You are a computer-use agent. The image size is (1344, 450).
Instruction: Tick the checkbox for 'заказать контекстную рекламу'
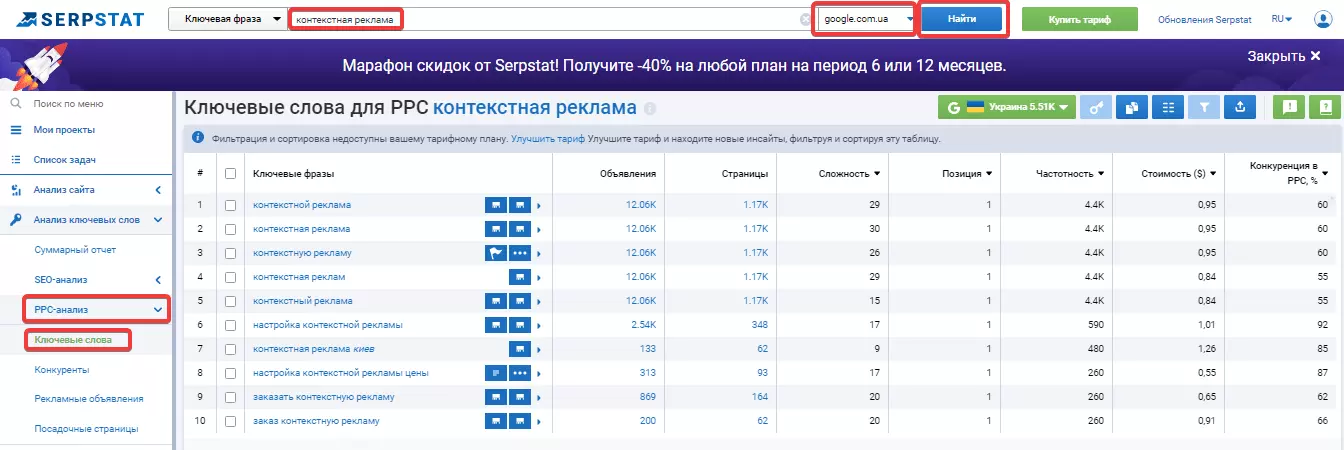click(231, 397)
